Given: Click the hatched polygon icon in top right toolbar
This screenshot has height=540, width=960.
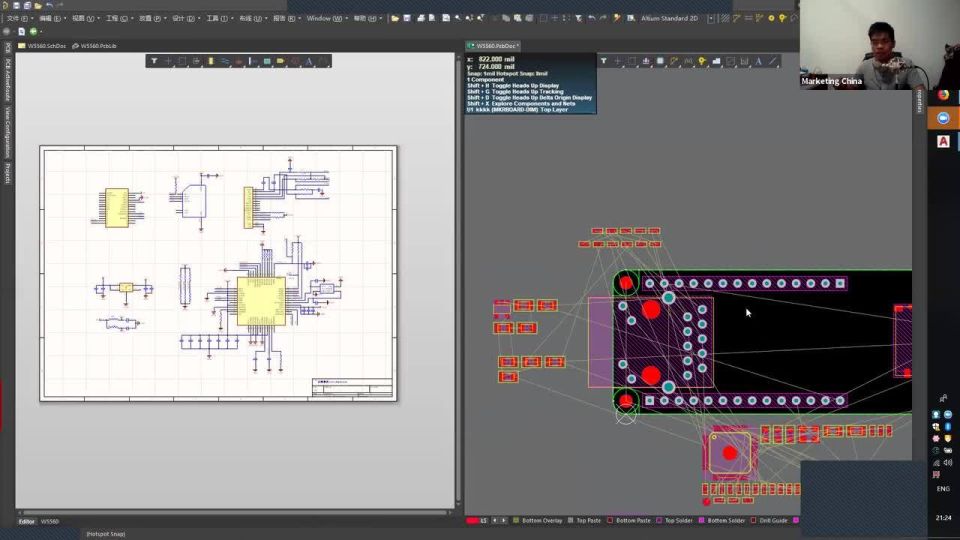Looking at the screenshot, I should point(726,18).
